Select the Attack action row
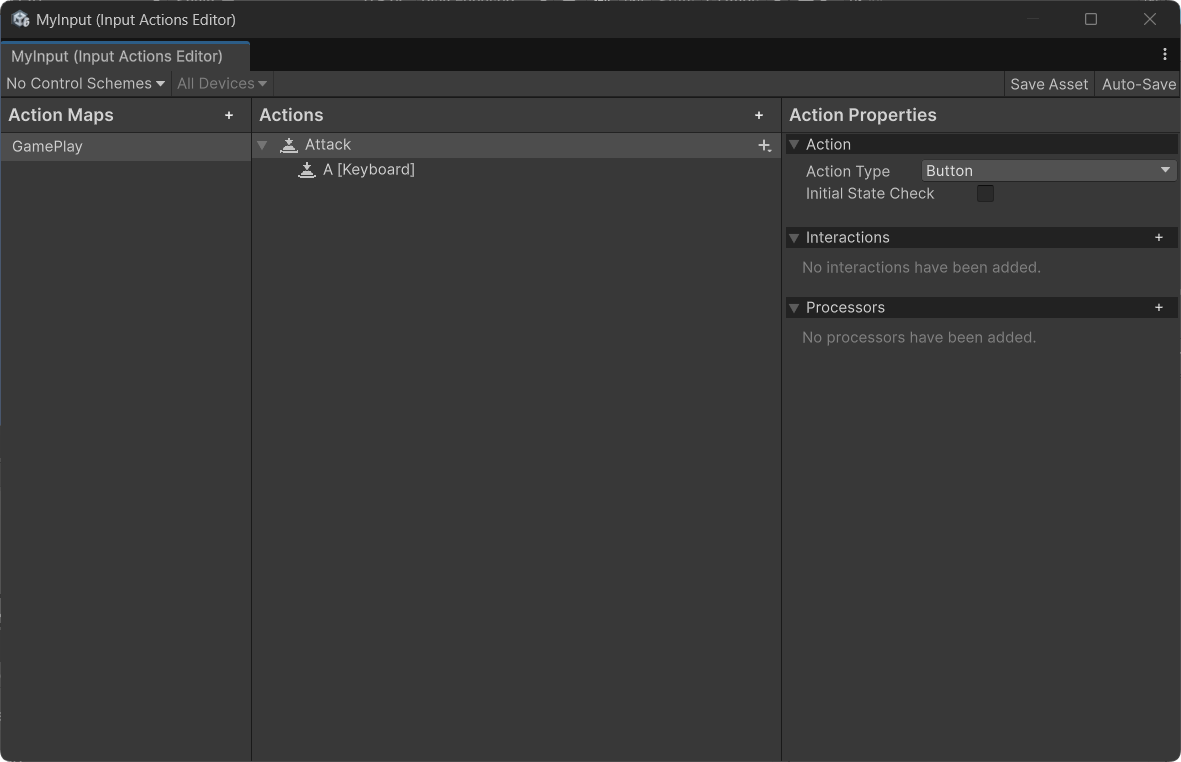 point(516,145)
